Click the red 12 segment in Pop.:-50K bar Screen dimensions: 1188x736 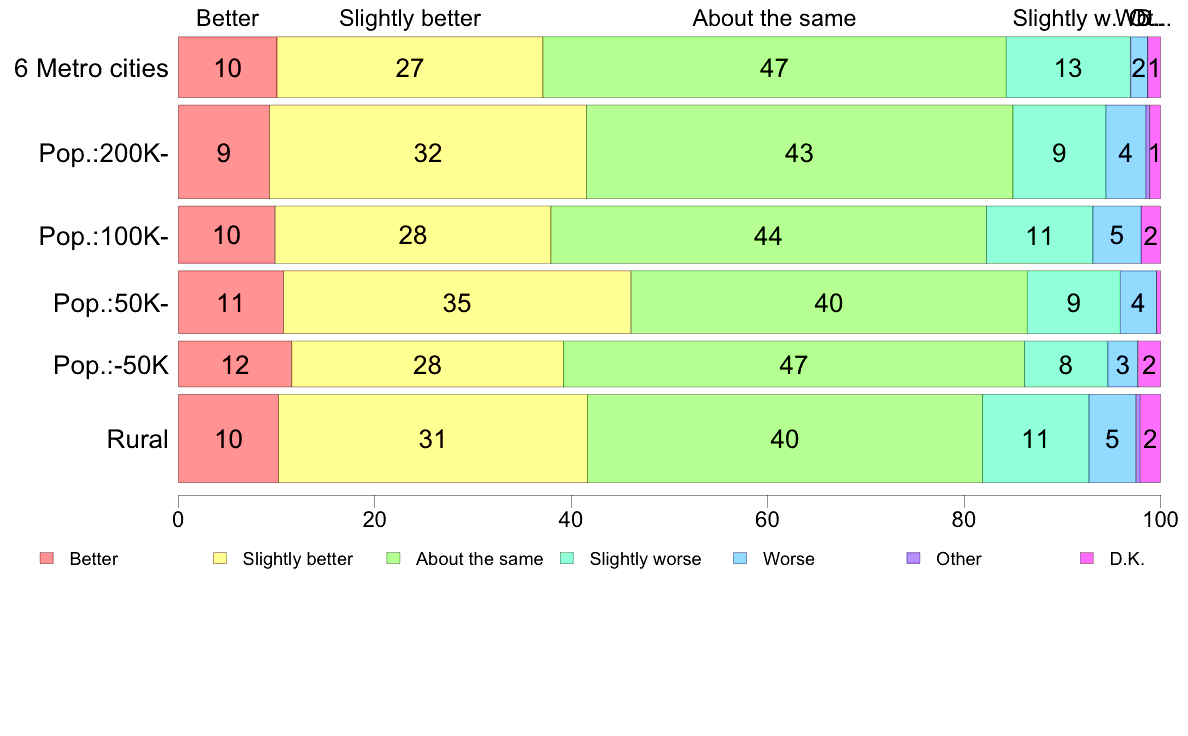pos(235,365)
